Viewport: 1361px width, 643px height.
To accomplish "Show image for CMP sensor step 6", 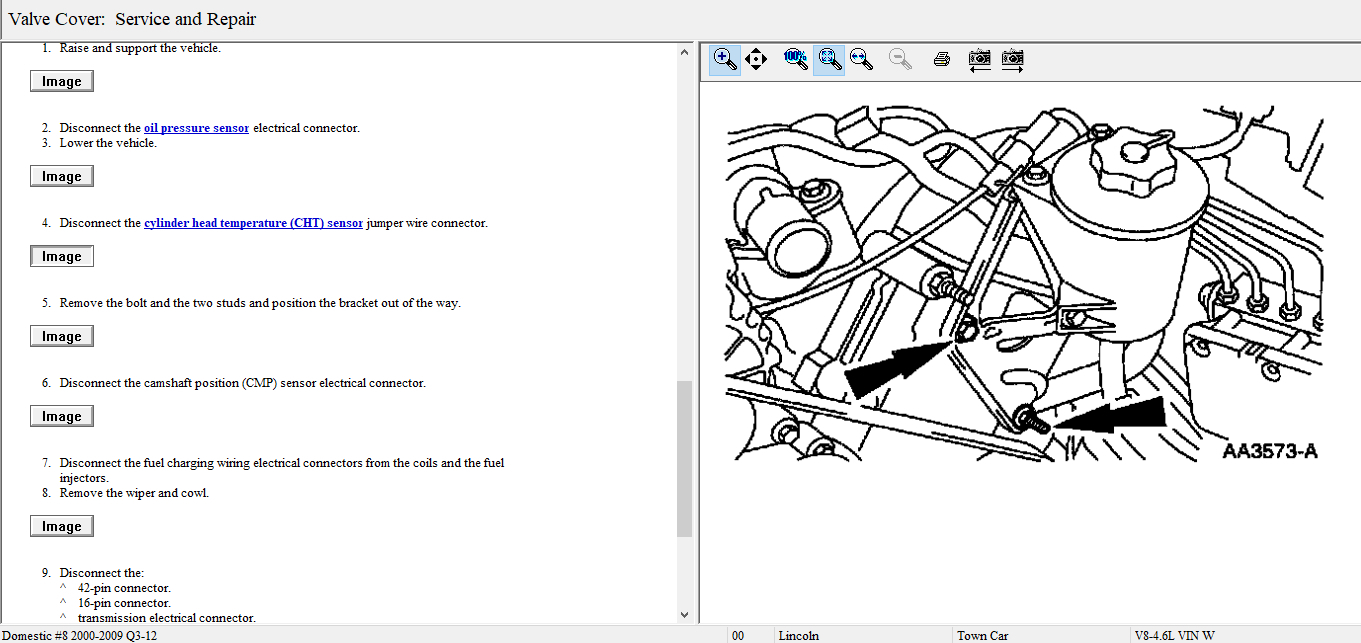I will coord(62,417).
